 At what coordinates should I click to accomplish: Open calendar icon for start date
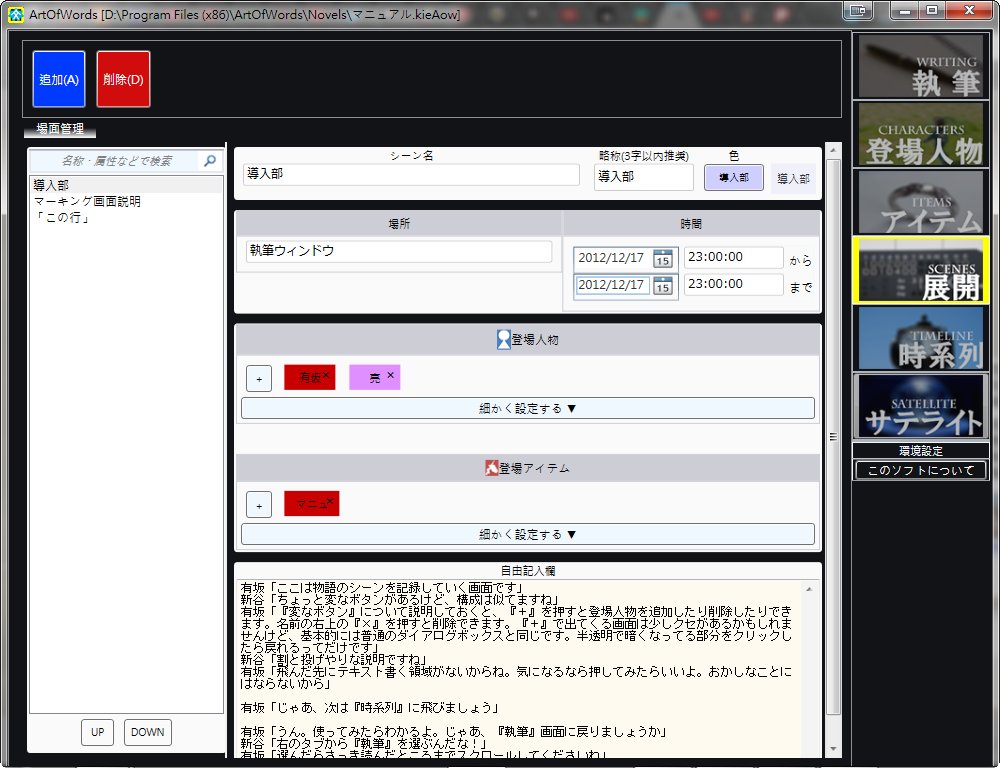coord(663,258)
